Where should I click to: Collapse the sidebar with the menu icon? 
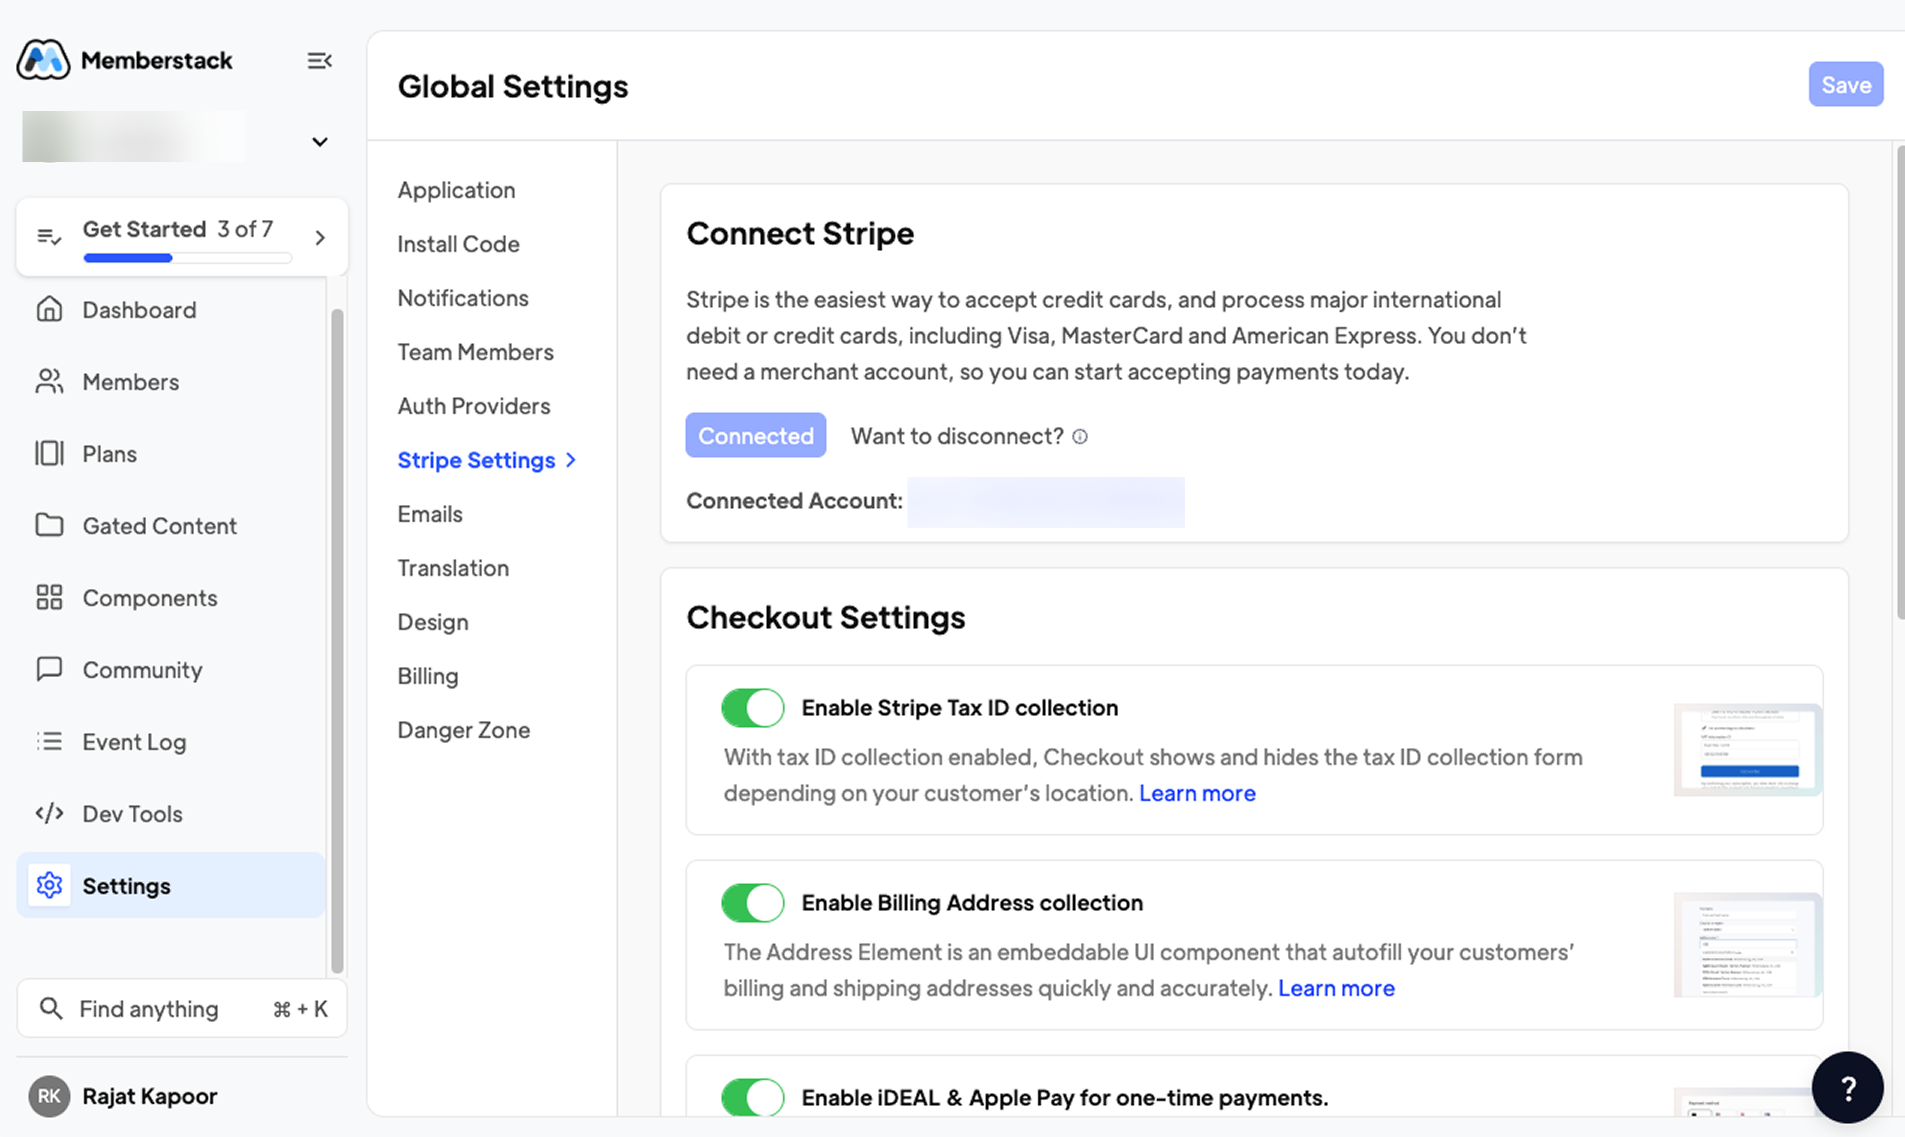[x=319, y=61]
